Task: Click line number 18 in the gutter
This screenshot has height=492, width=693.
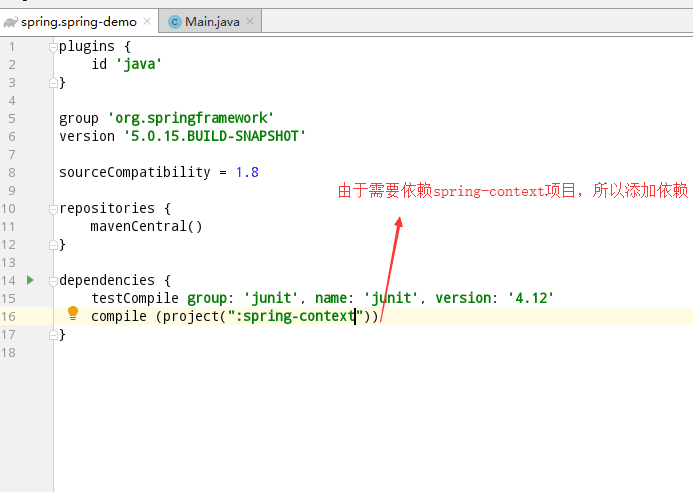Action: pos(8,353)
